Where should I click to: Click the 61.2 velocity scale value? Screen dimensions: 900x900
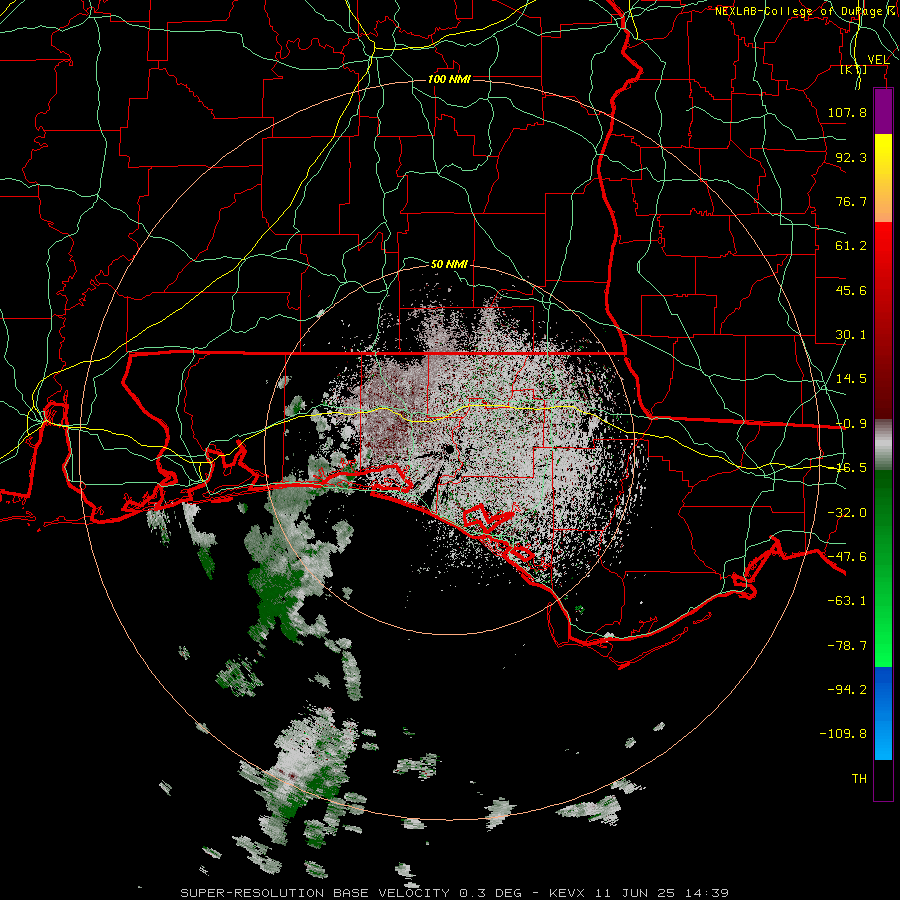[851, 246]
